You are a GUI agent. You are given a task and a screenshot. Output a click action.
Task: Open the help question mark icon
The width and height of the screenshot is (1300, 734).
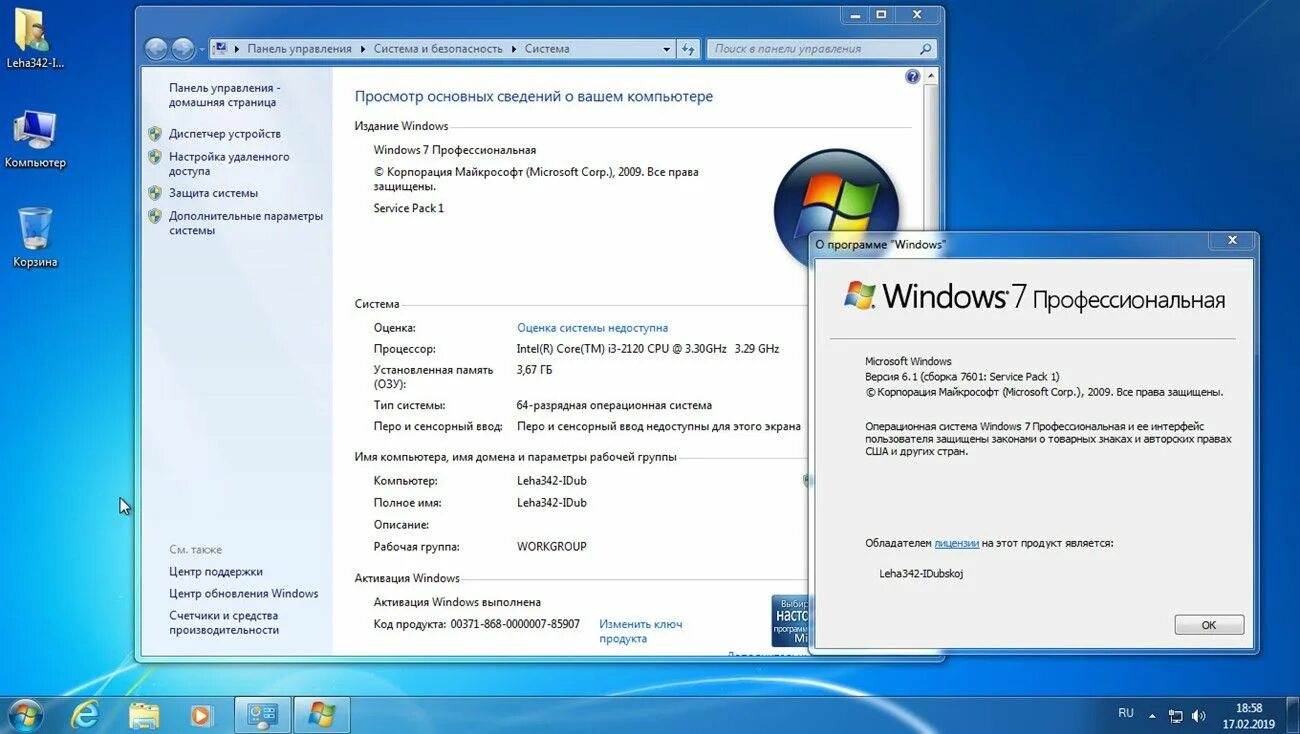[x=912, y=76]
